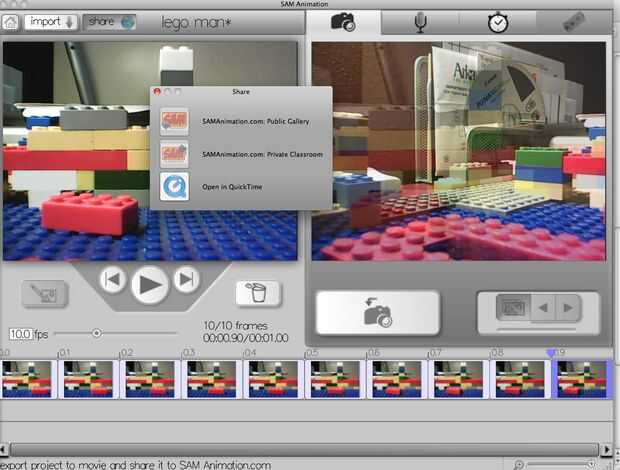Select frame thumbnail at 0.6

(397, 379)
